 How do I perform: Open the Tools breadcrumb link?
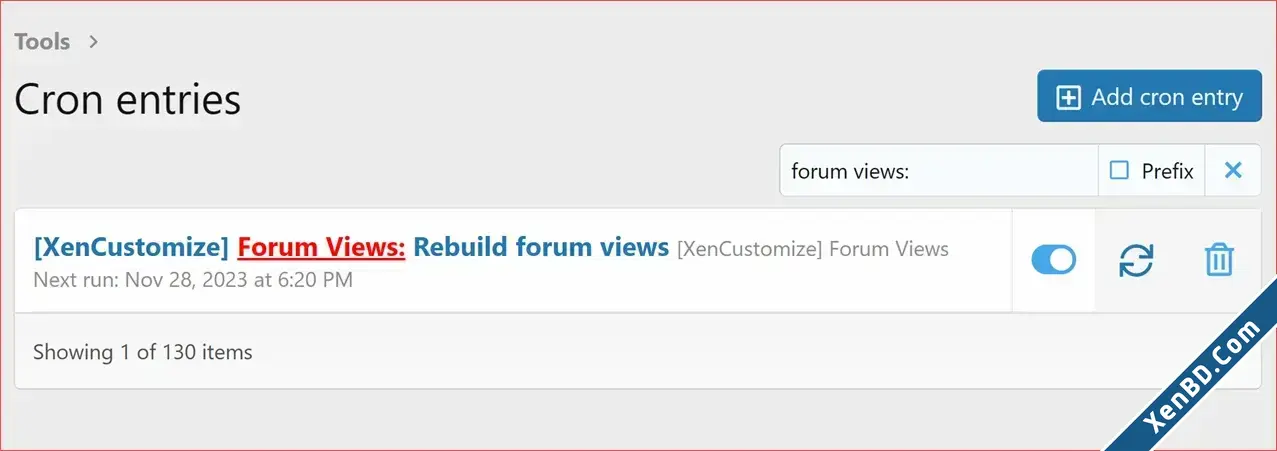[42, 42]
